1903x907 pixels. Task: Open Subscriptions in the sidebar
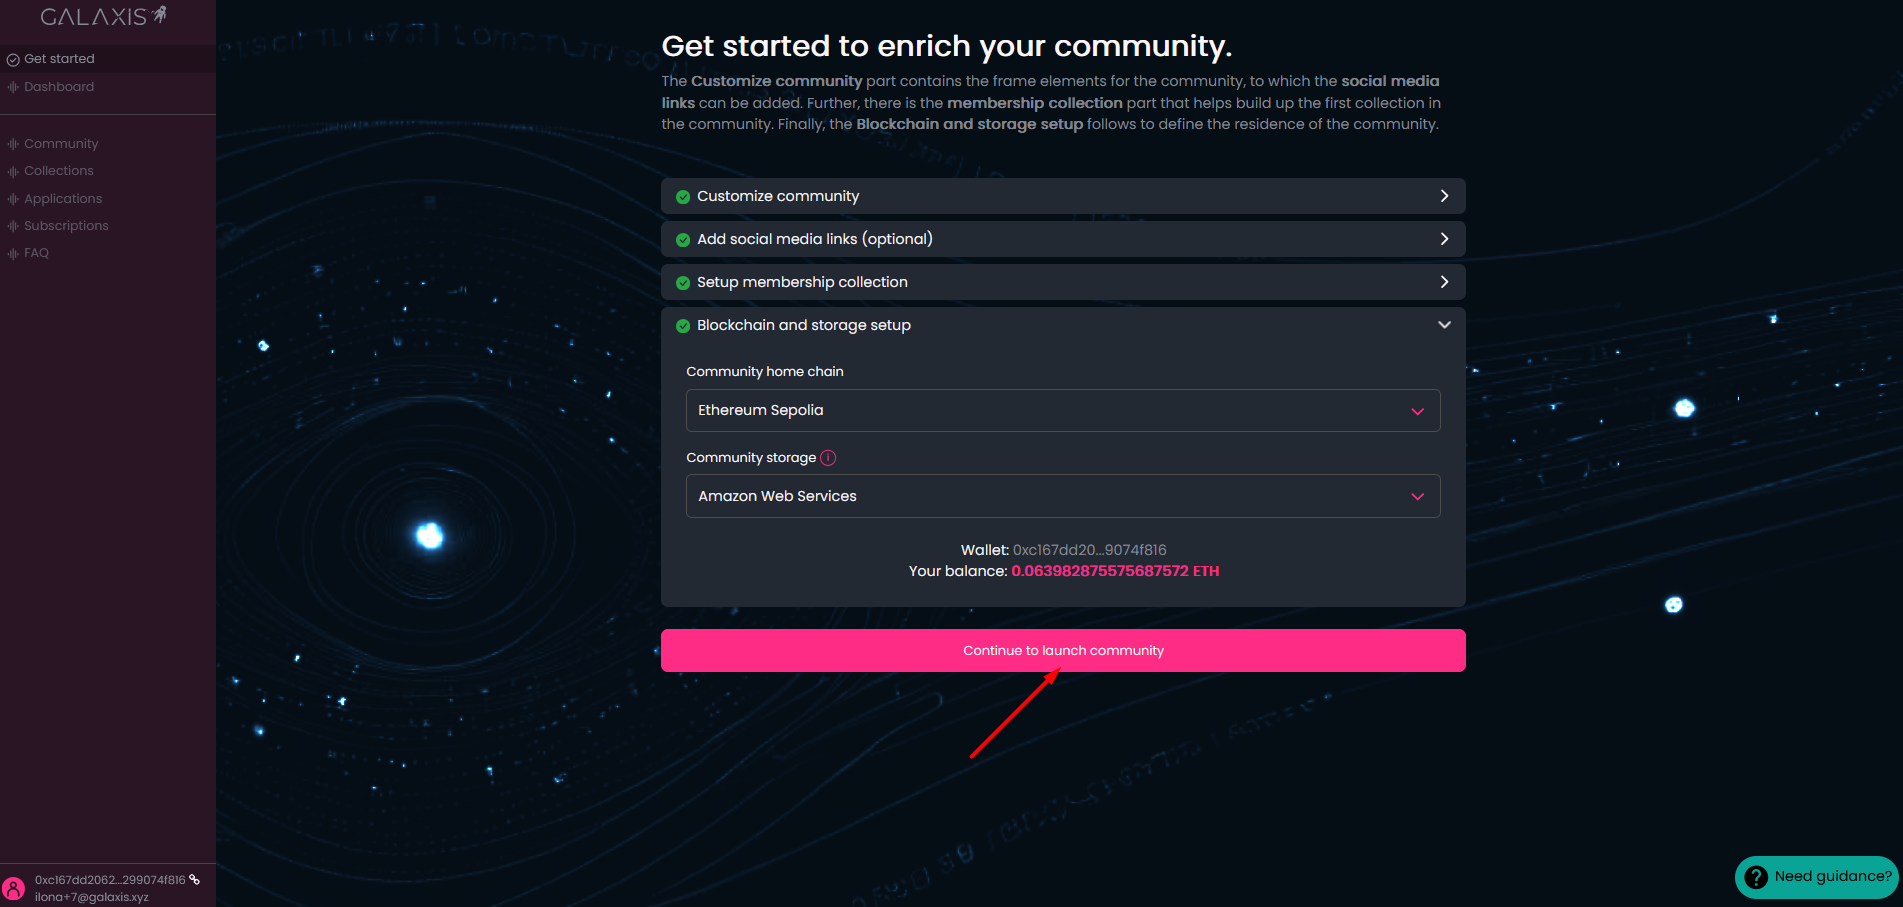[66, 226]
